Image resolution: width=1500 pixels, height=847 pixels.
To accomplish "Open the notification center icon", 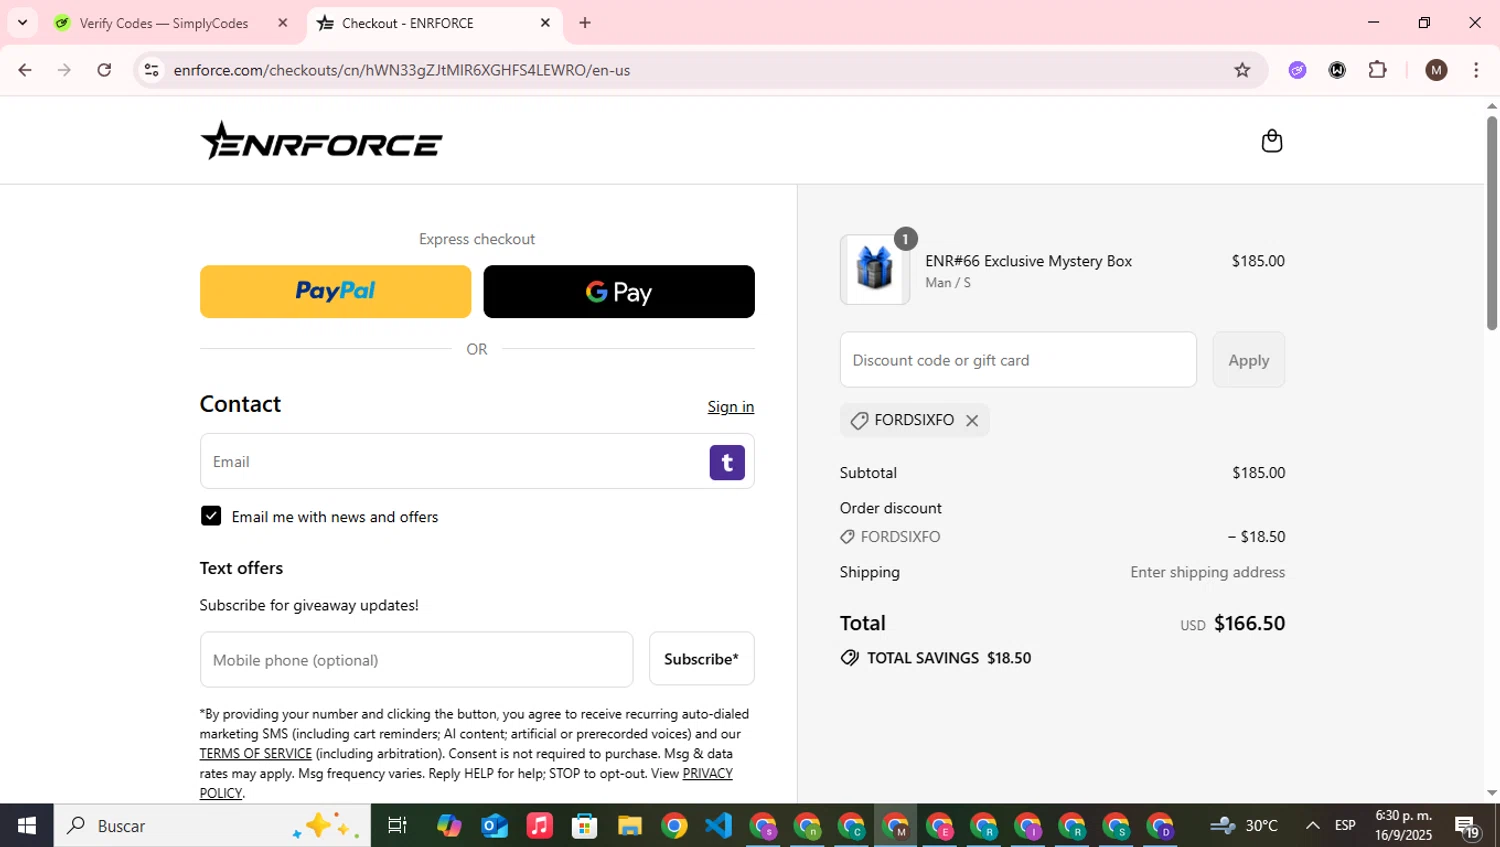I will point(1467,827).
